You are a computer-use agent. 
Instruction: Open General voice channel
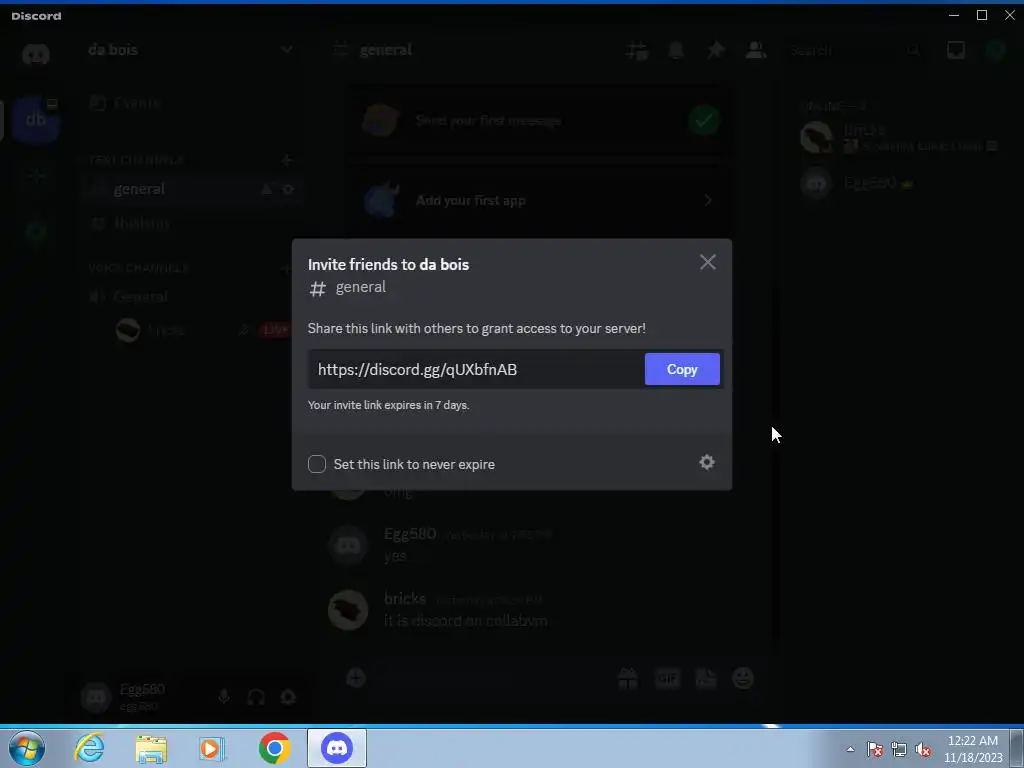click(140, 296)
